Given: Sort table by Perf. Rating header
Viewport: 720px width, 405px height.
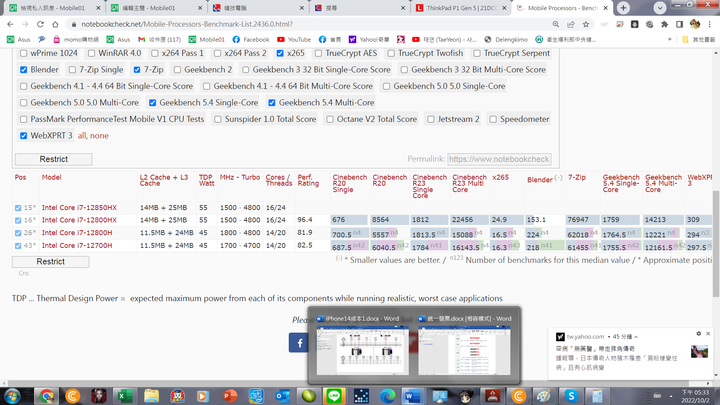Looking at the screenshot, I should [308, 180].
